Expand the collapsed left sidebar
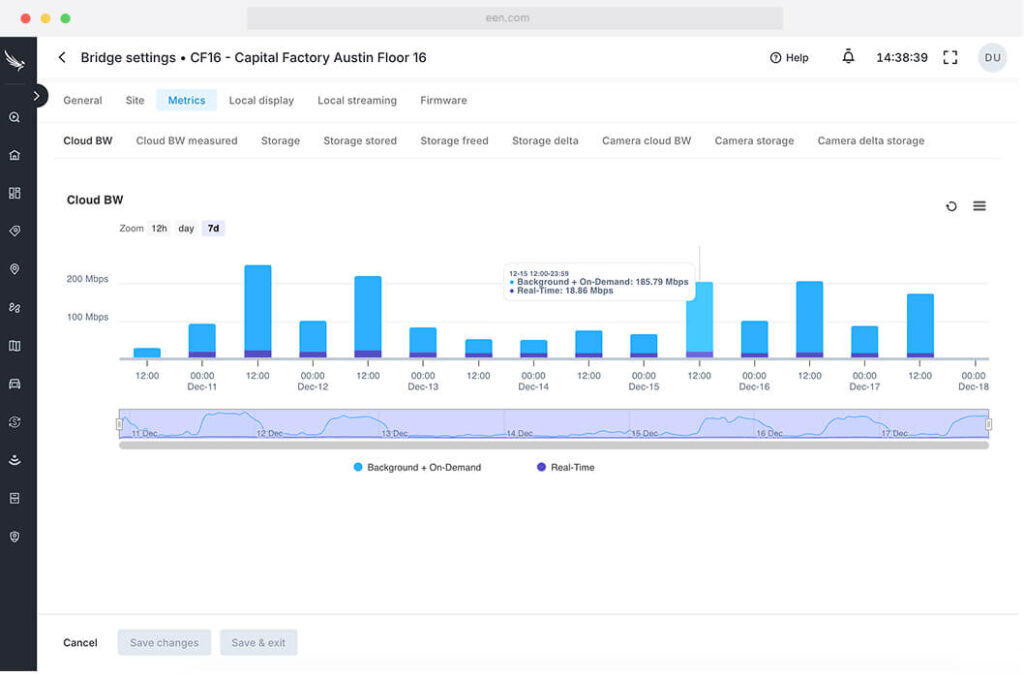The height and width of the screenshot is (677, 1024). (36, 96)
